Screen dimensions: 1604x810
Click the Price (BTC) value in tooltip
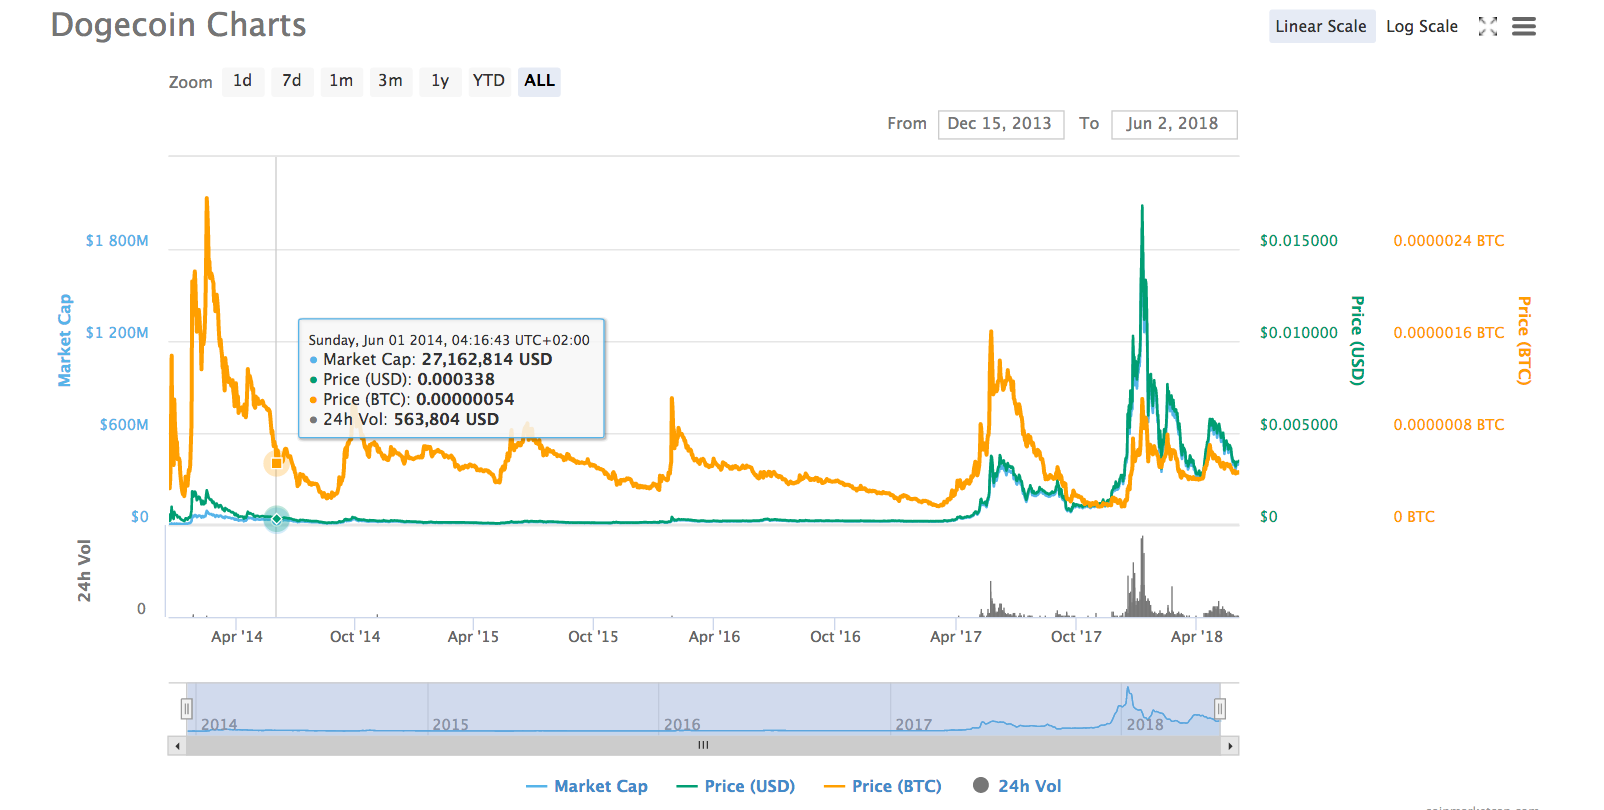point(465,400)
